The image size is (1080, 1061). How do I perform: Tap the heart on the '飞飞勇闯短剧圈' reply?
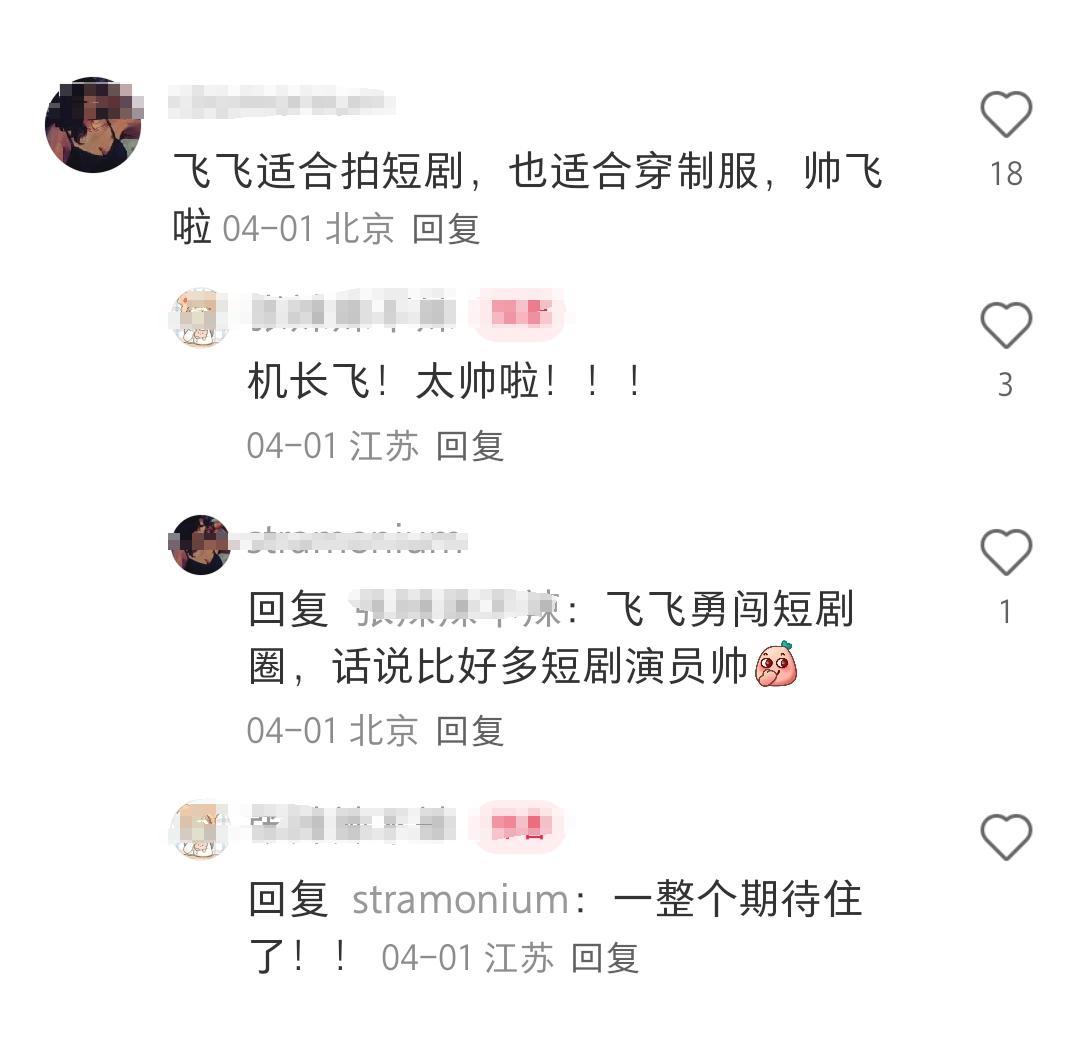point(1006,553)
